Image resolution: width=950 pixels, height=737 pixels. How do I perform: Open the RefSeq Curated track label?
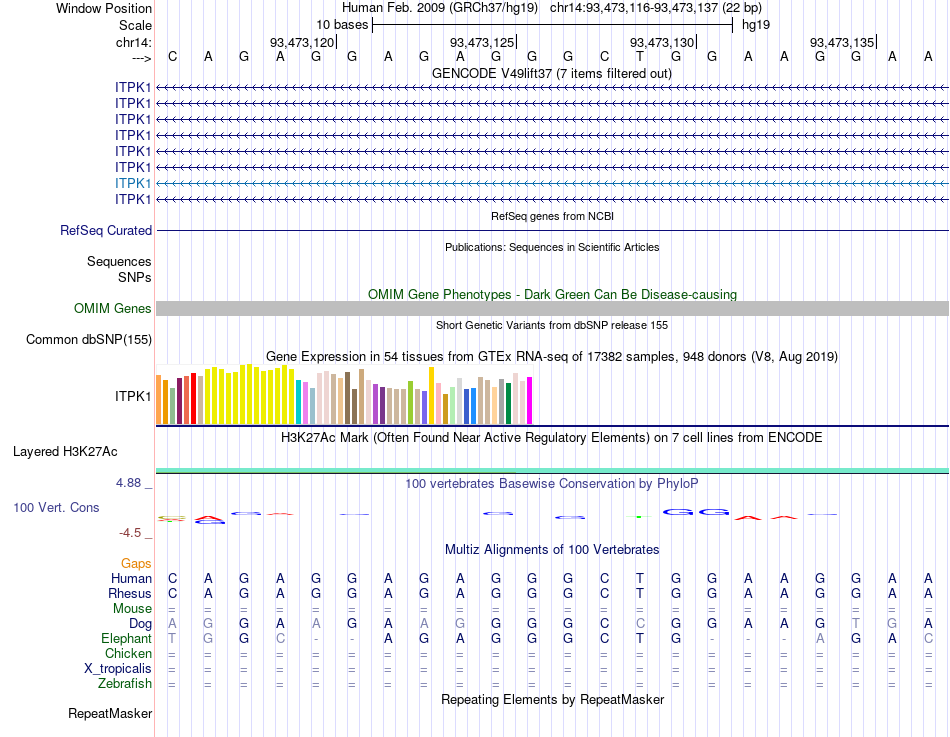coord(106,230)
